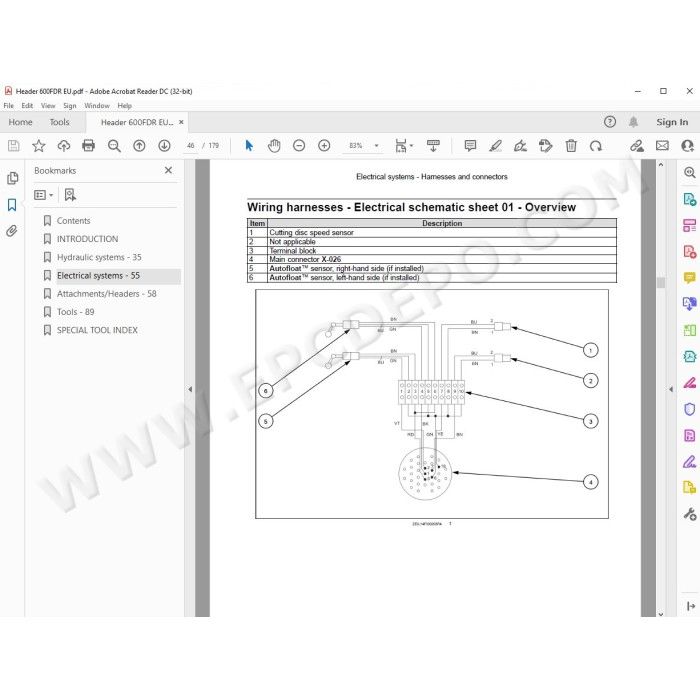The height and width of the screenshot is (700, 700).
Task: Activate the Hand pan tool
Action: point(274,146)
